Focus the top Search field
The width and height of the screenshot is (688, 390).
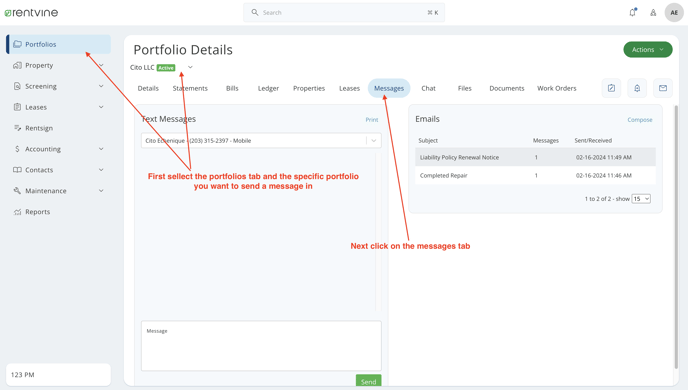tap(344, 12)
